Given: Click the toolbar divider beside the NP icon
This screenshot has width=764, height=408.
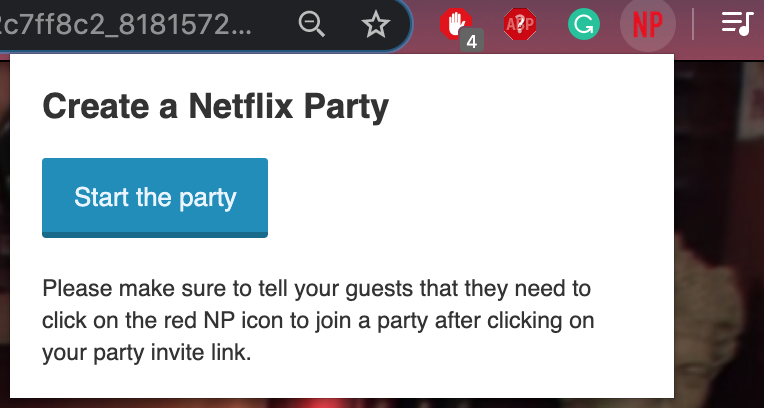Looking at the screenshot, I should [x=693, y=24].
